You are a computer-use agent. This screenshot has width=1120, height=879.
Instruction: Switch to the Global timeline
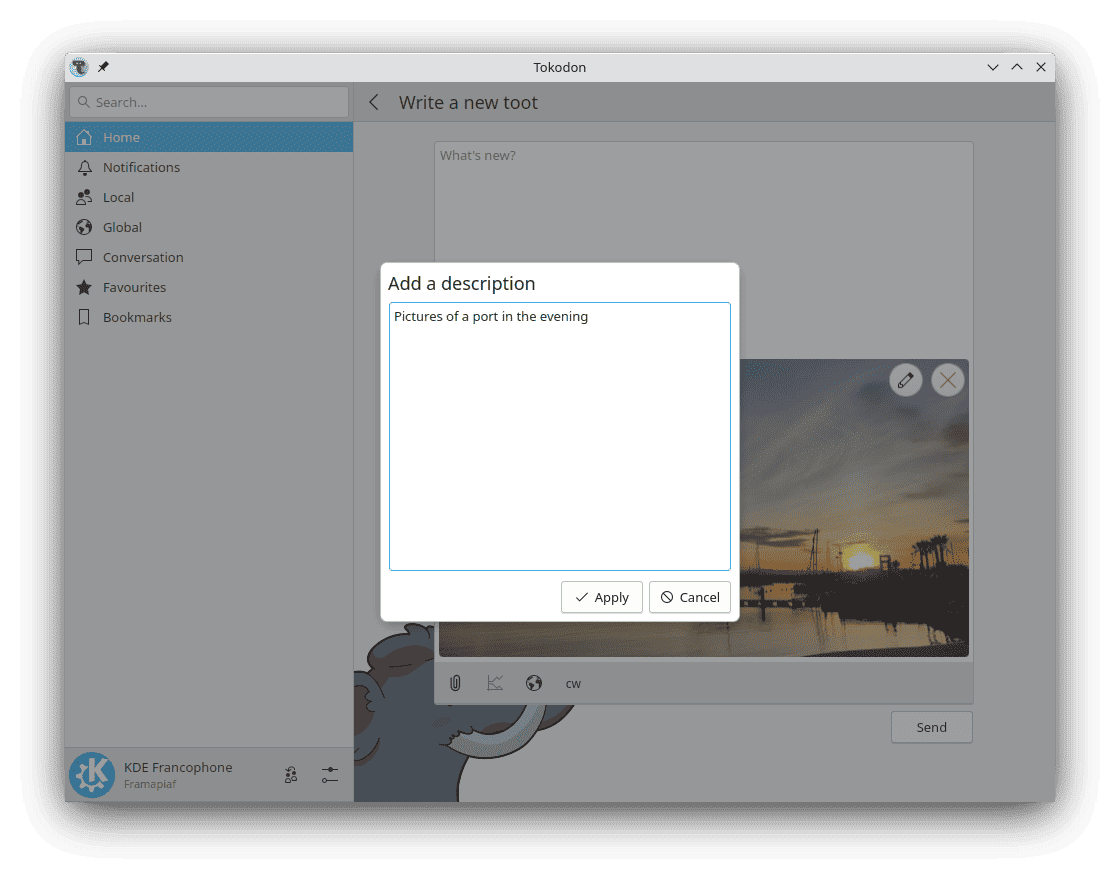[x=209, y=227]
